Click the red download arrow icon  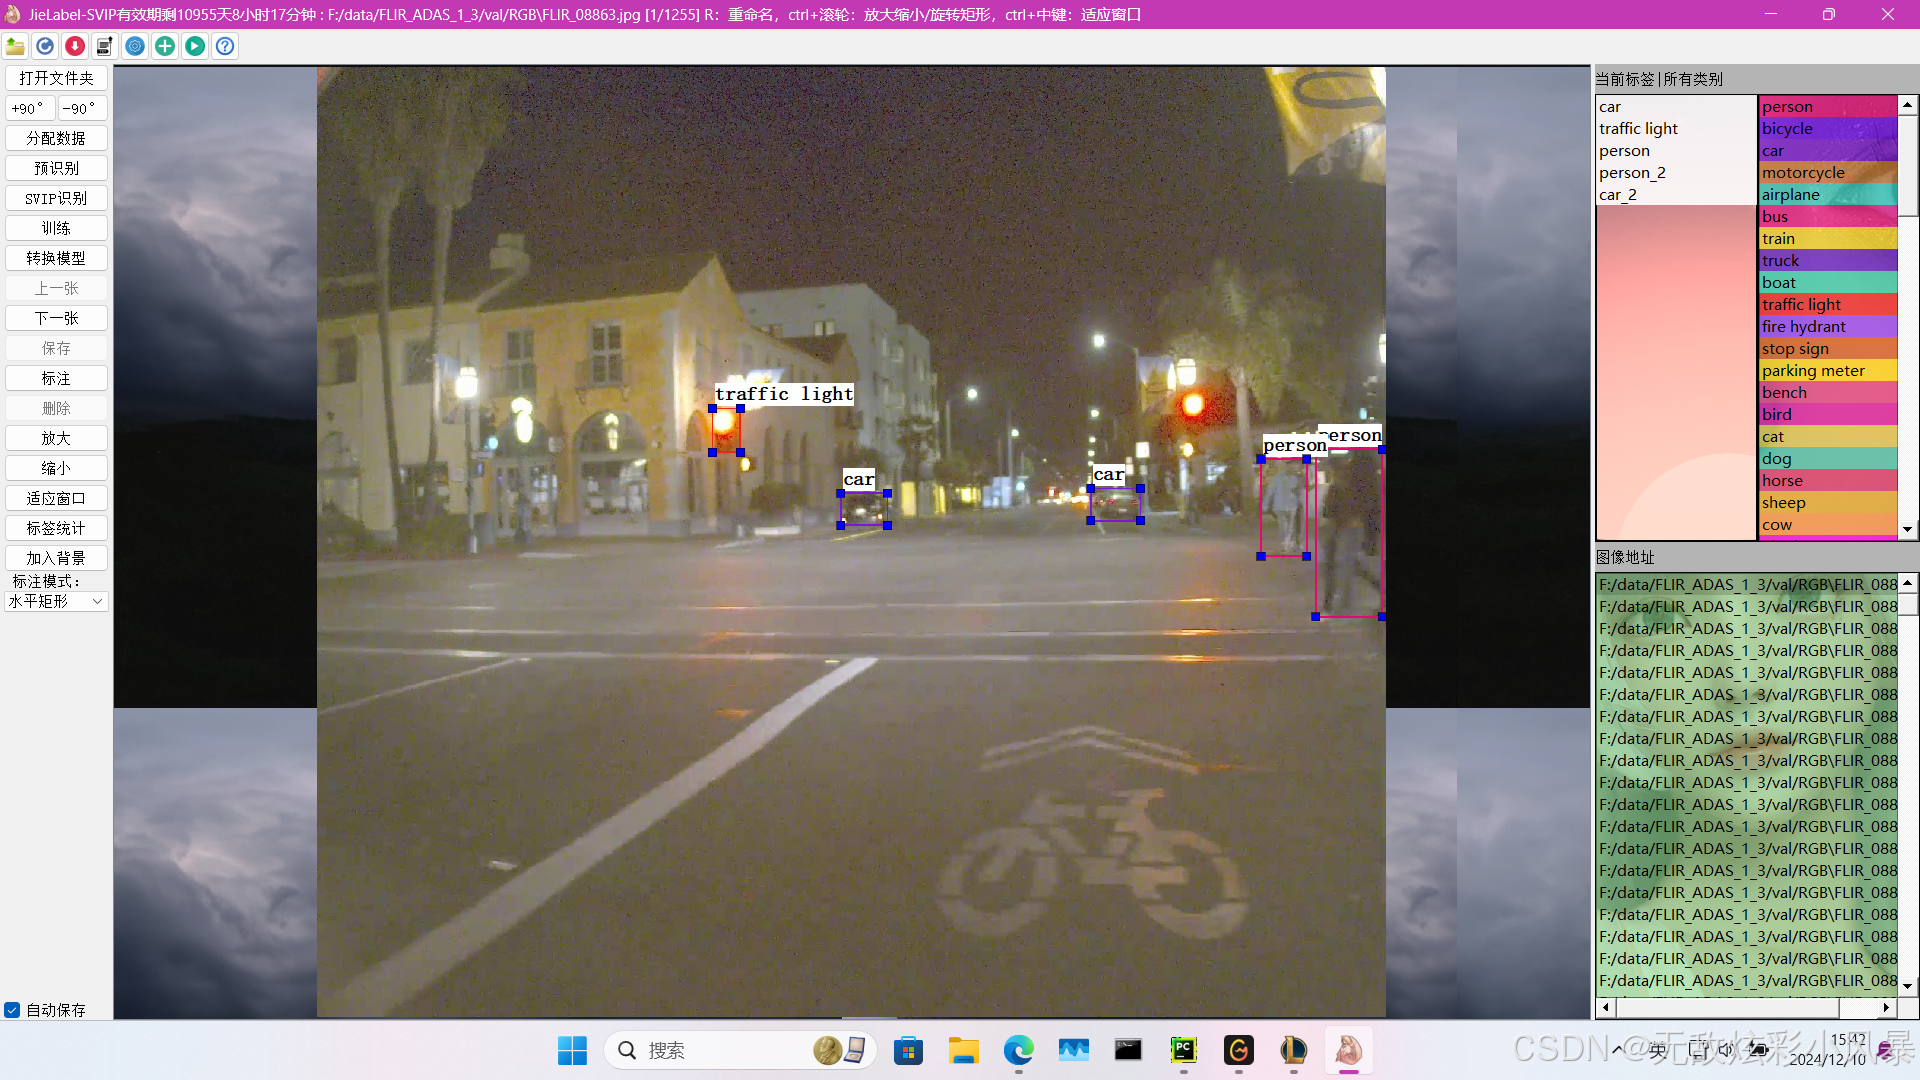point(75,46)
